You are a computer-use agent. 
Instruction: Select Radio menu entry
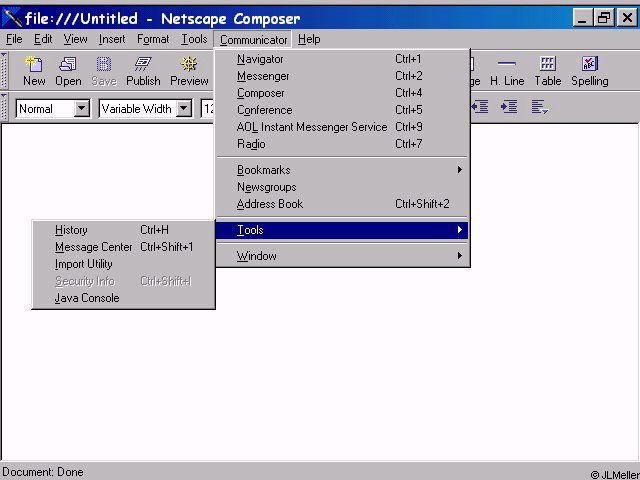(342, 144)
